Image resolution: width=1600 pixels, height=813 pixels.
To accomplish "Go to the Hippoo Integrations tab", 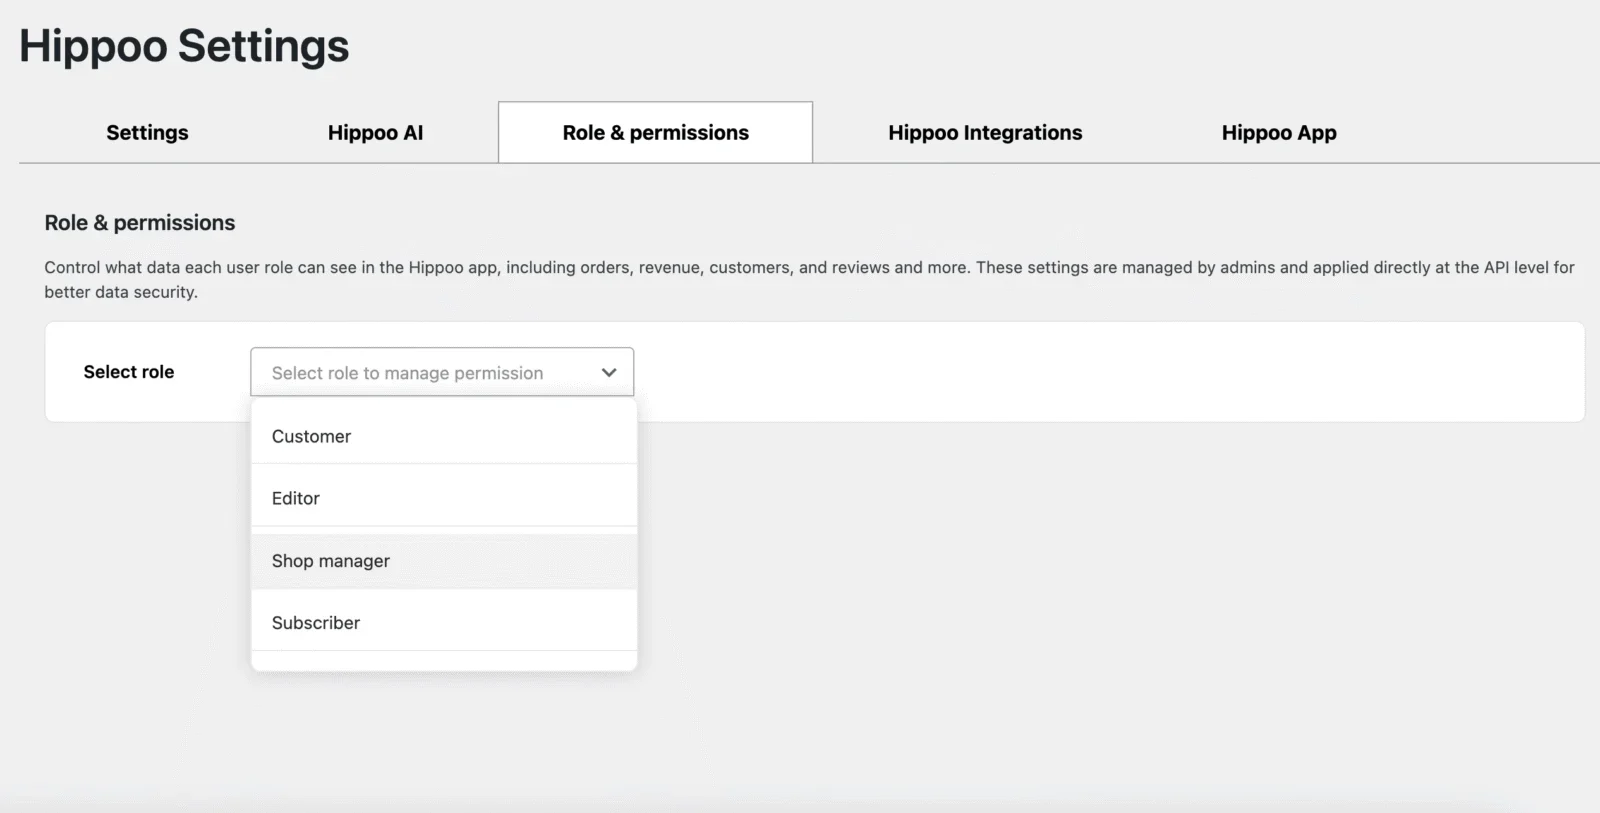I will tap(985, 133).
